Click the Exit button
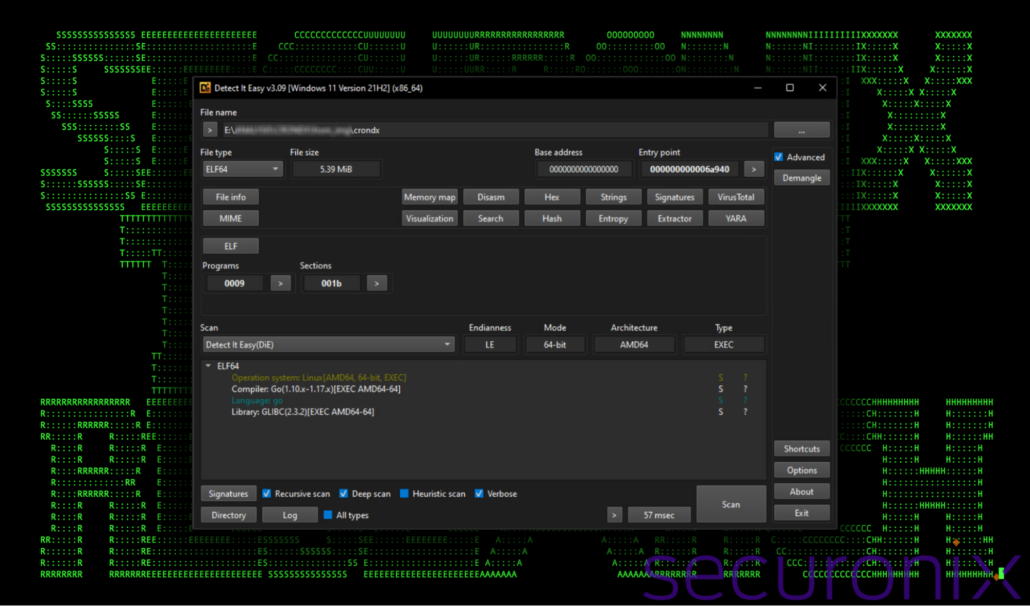Viewport: 1030px width, 606px height. 801,513
